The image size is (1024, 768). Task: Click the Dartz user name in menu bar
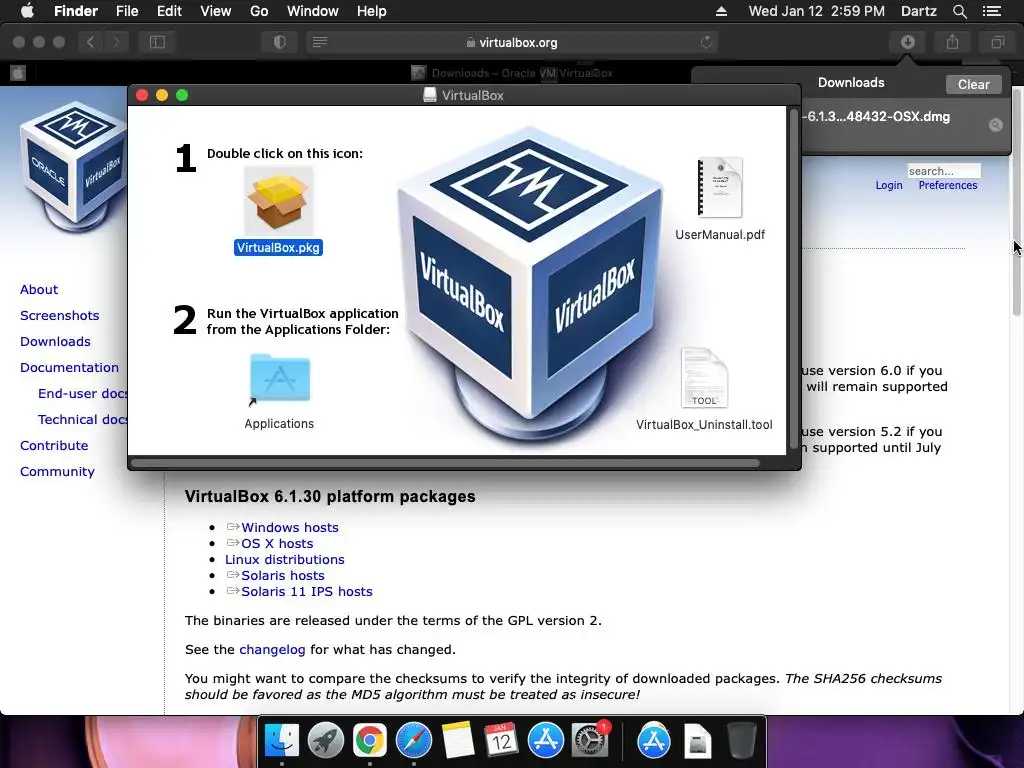pos(919,11)
